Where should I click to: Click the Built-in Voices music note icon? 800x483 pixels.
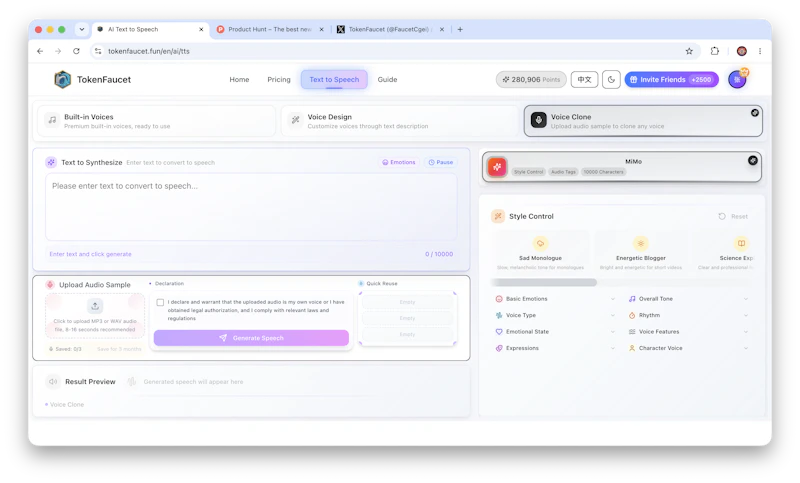point(52,120)
